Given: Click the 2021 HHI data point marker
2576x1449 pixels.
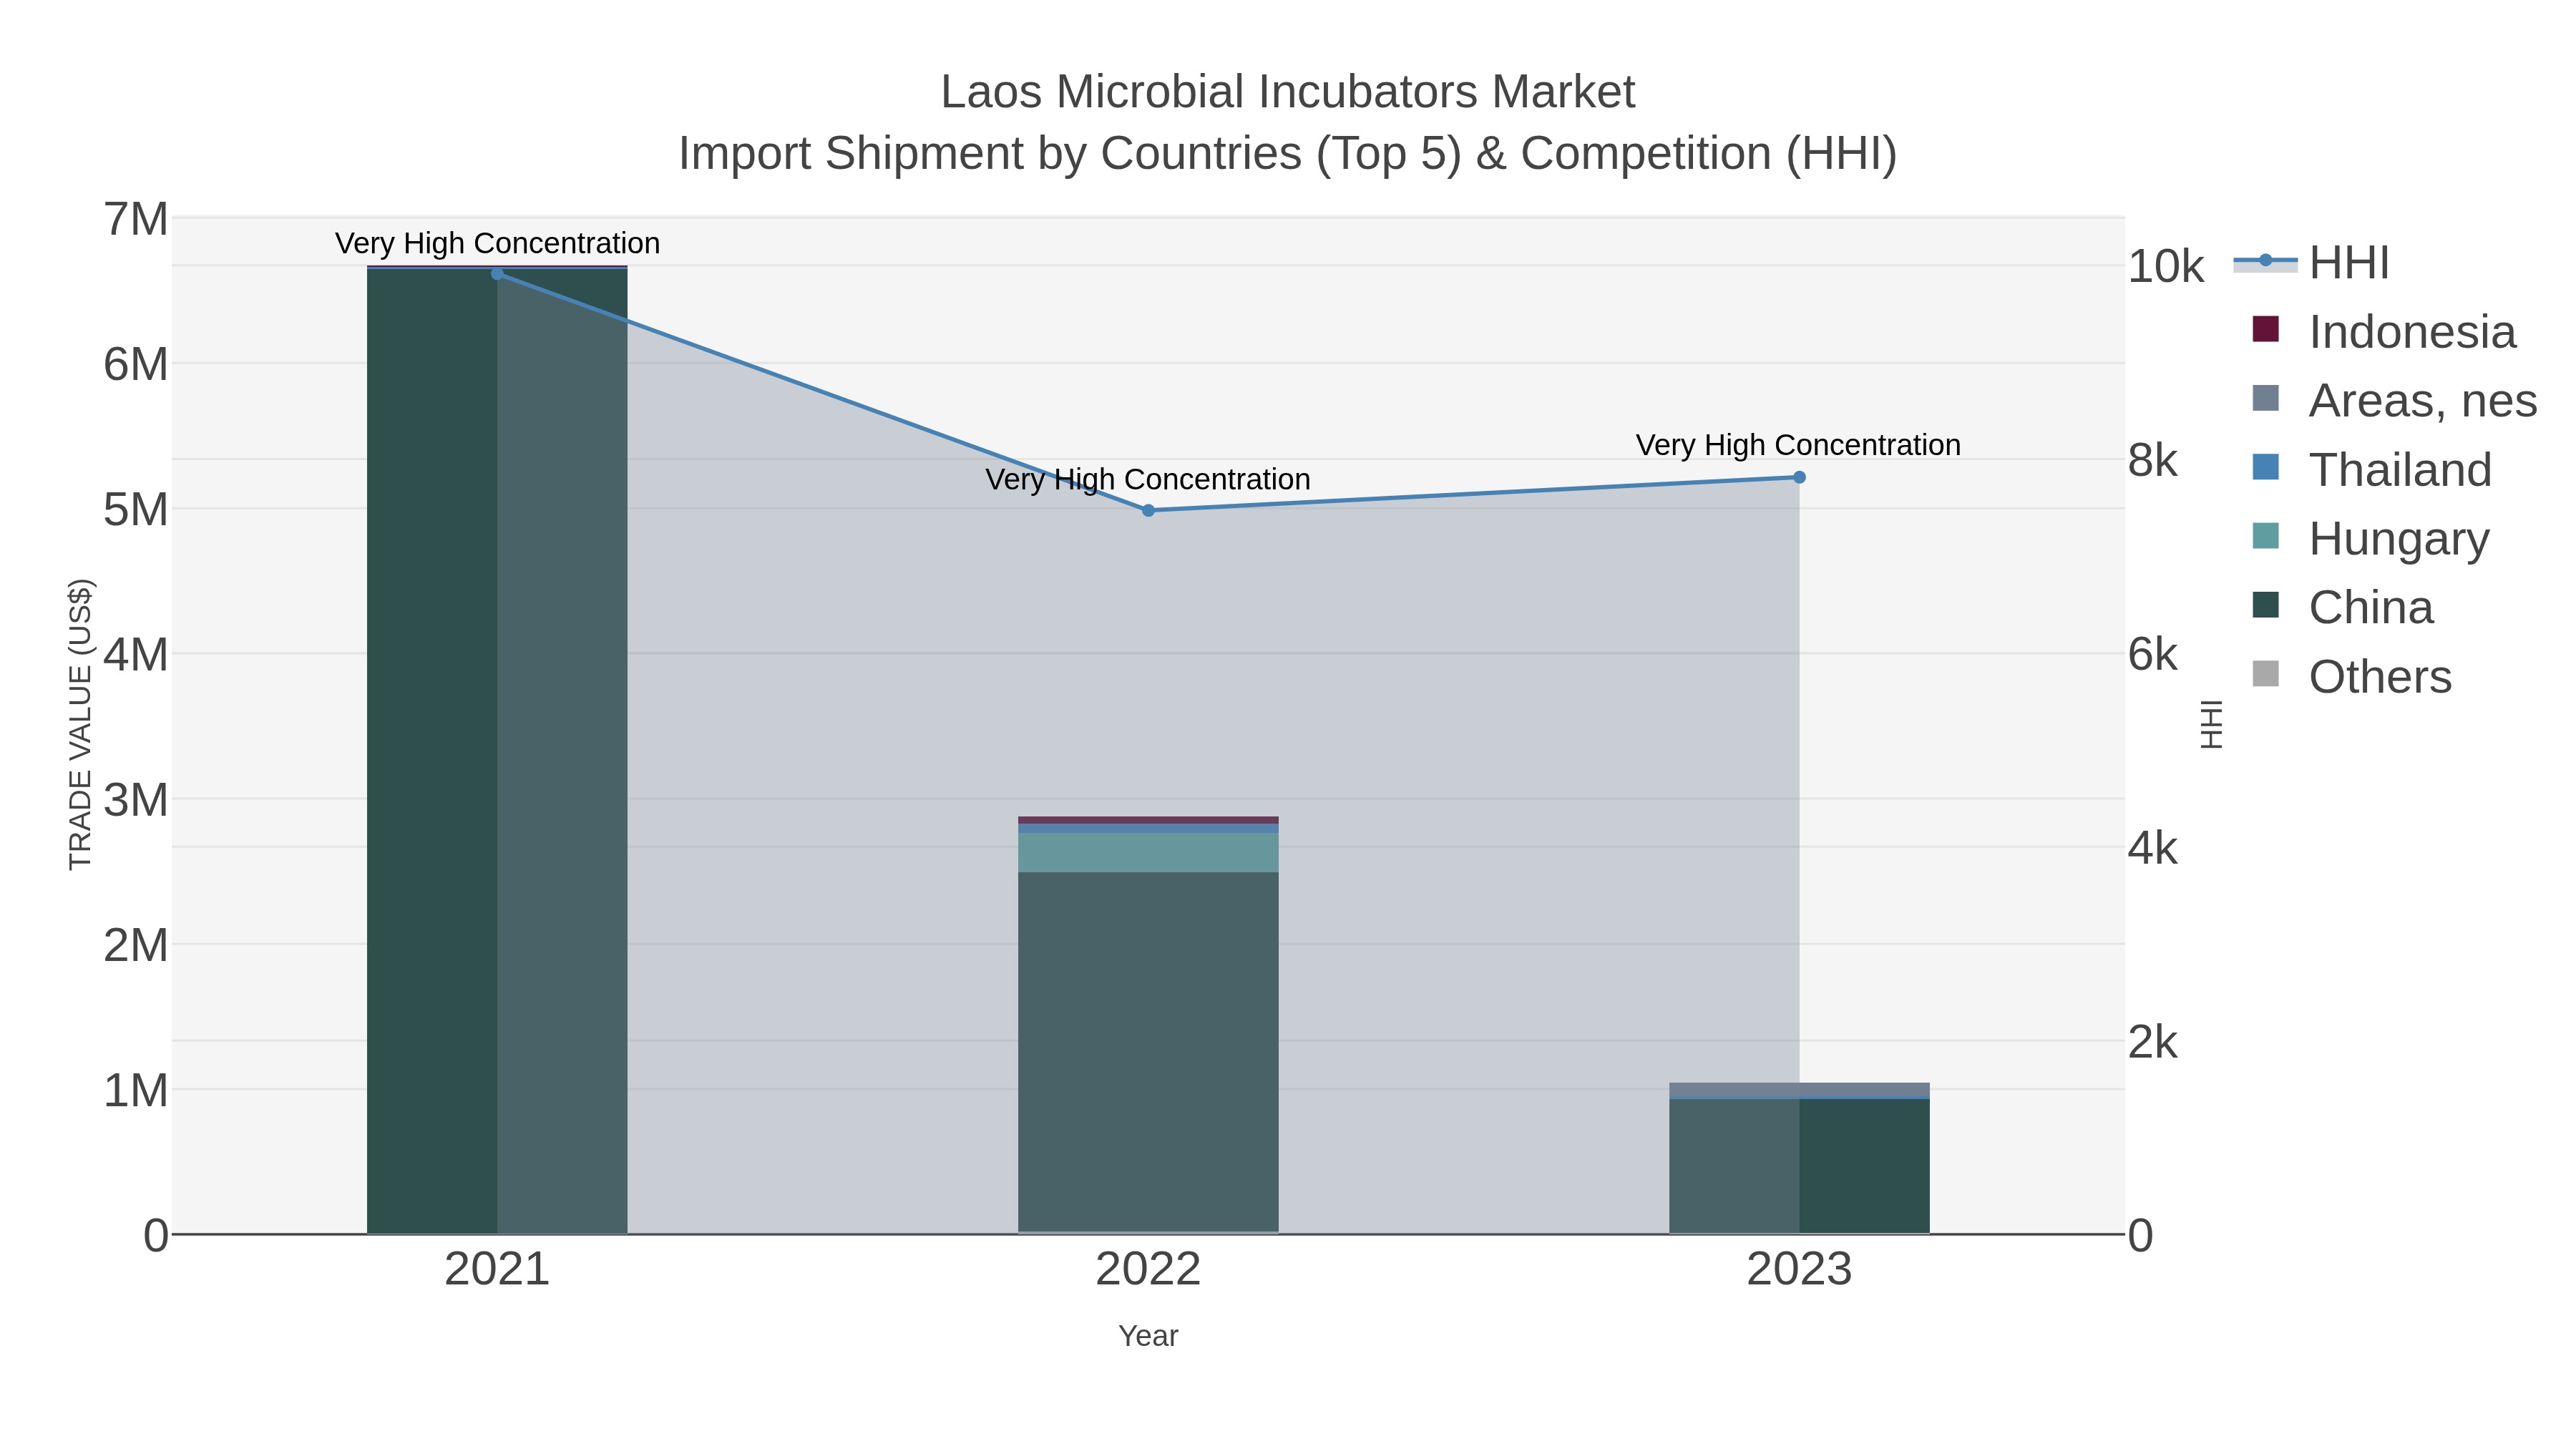Looking at the screenshot, I should (497, 273).
